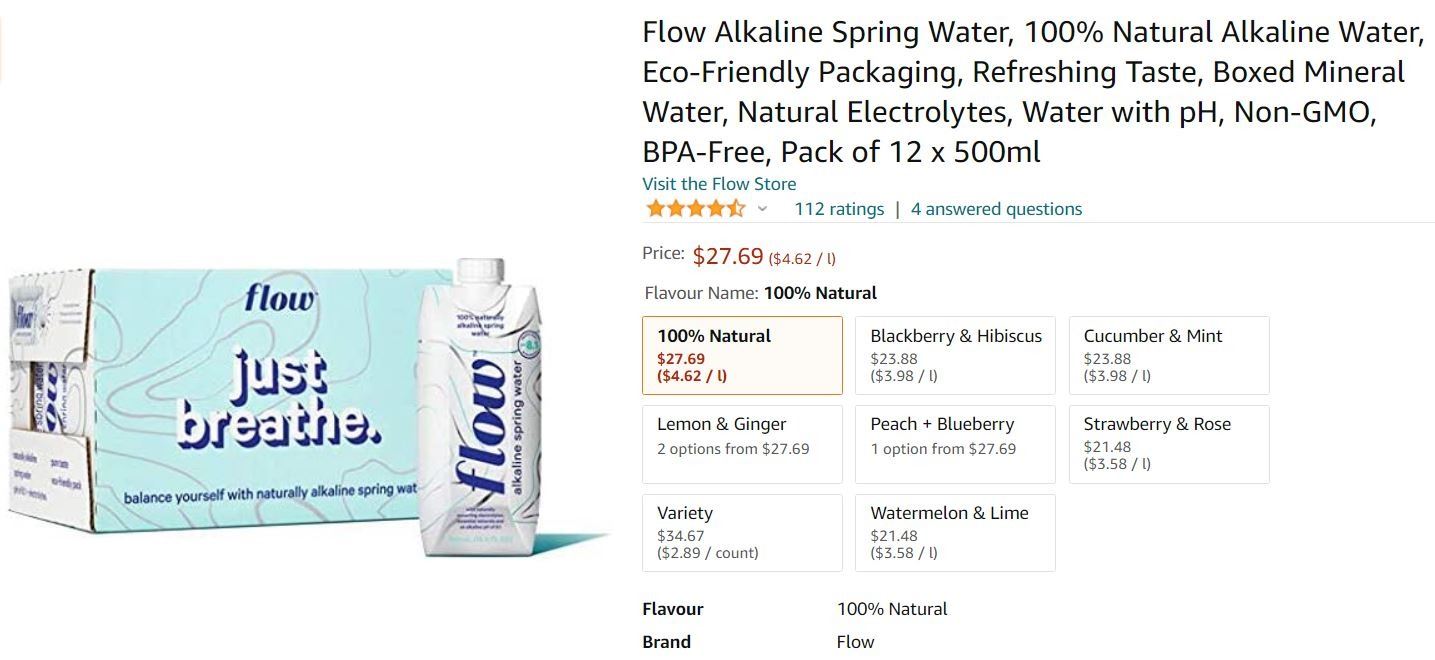Open the 4 answered questions link
The height and width of the screenshot is (660, 1435).
pyautogui.click(x=996, y=209)
